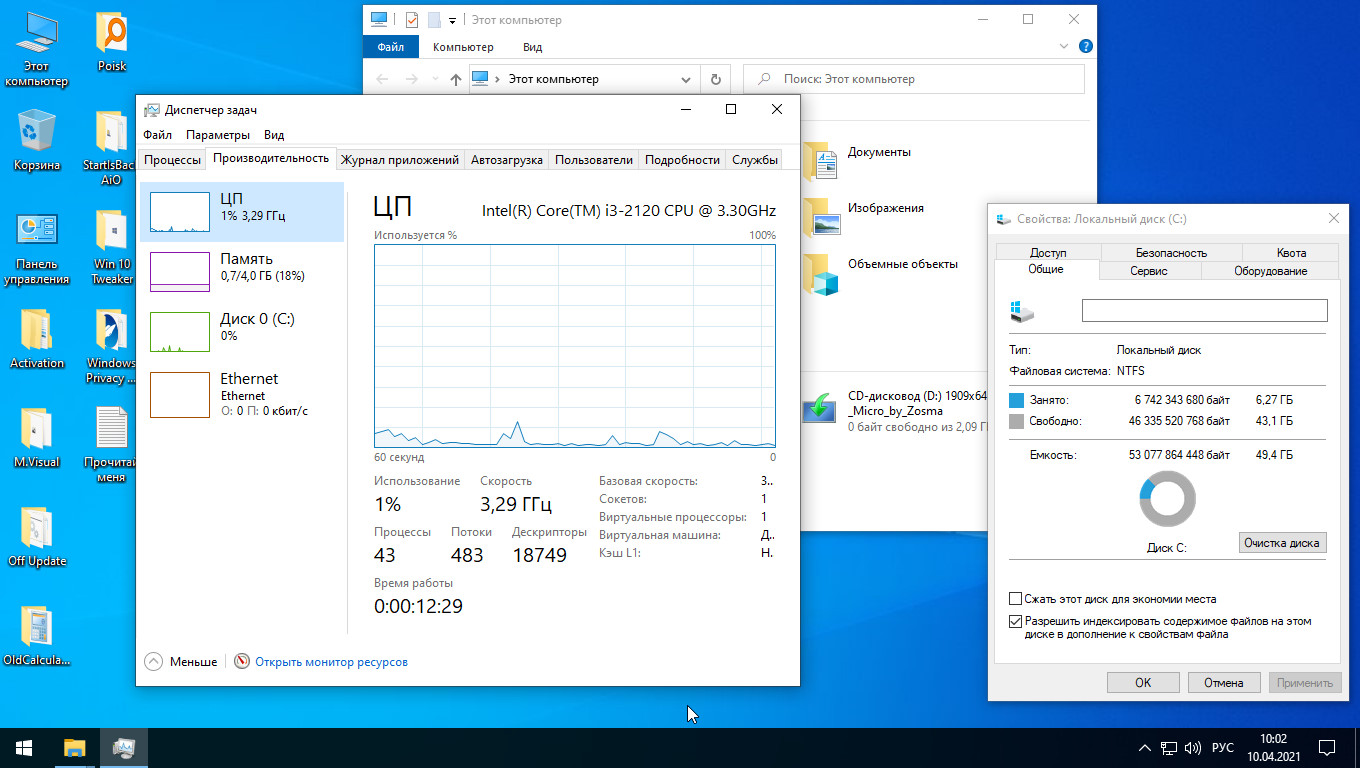Viewport: 1360px width, 768px height.
Task: Open the quick access toolbar customize dropdown
Action: click(x=452, y=20)
